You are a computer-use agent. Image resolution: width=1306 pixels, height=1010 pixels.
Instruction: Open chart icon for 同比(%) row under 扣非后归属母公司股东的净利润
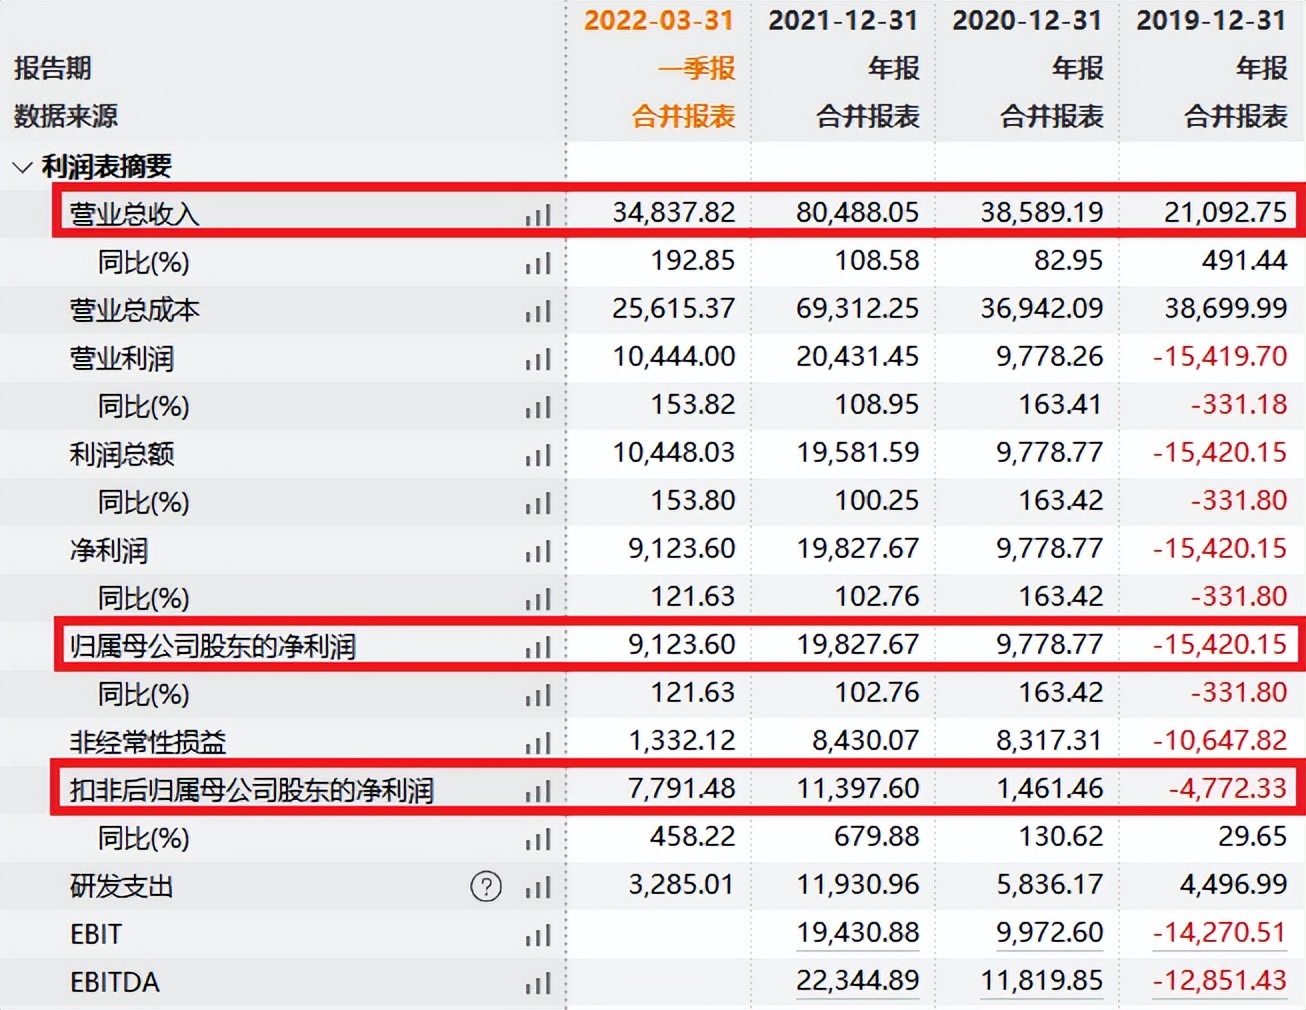(538, 838)
